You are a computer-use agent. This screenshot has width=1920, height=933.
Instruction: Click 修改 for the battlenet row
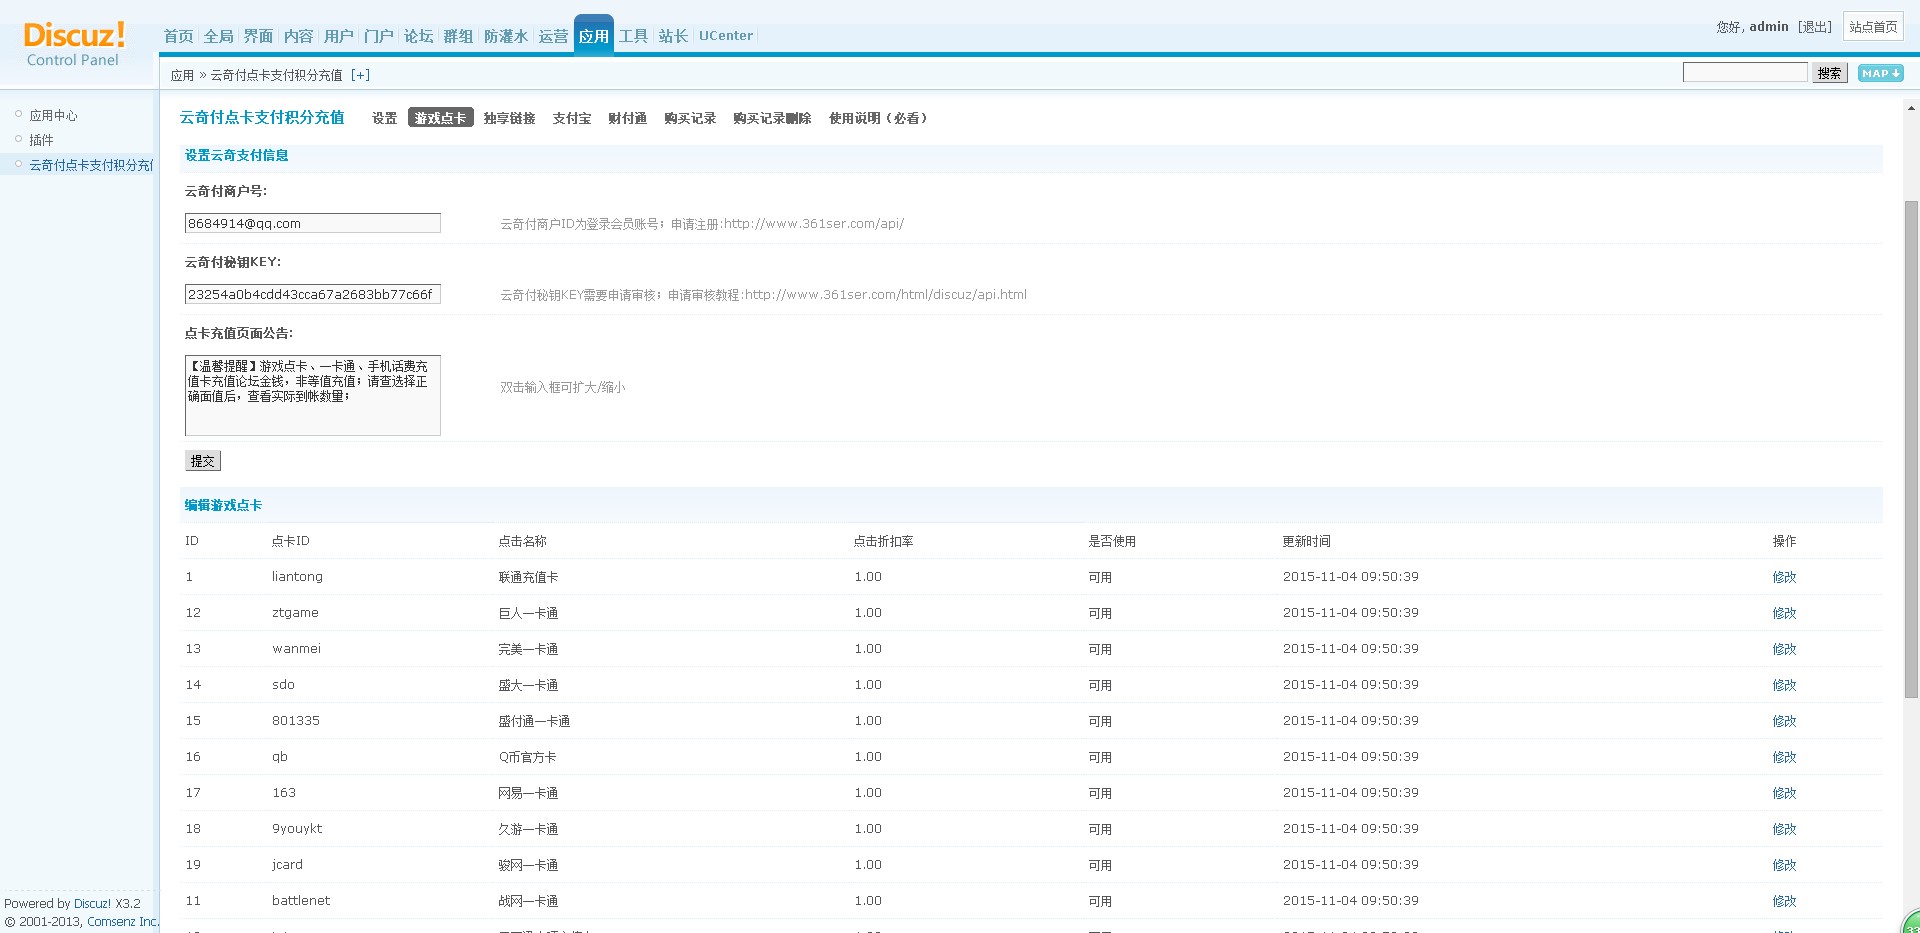pyautogui.click(x=1784, y=901)
